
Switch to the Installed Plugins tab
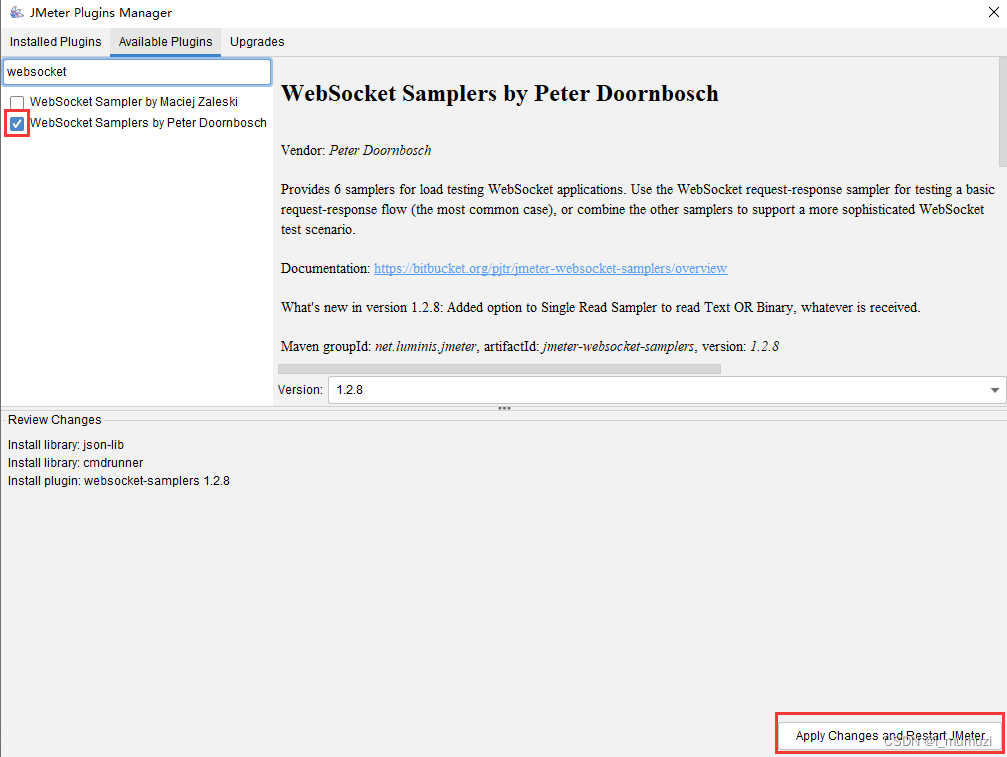[55, 42]
